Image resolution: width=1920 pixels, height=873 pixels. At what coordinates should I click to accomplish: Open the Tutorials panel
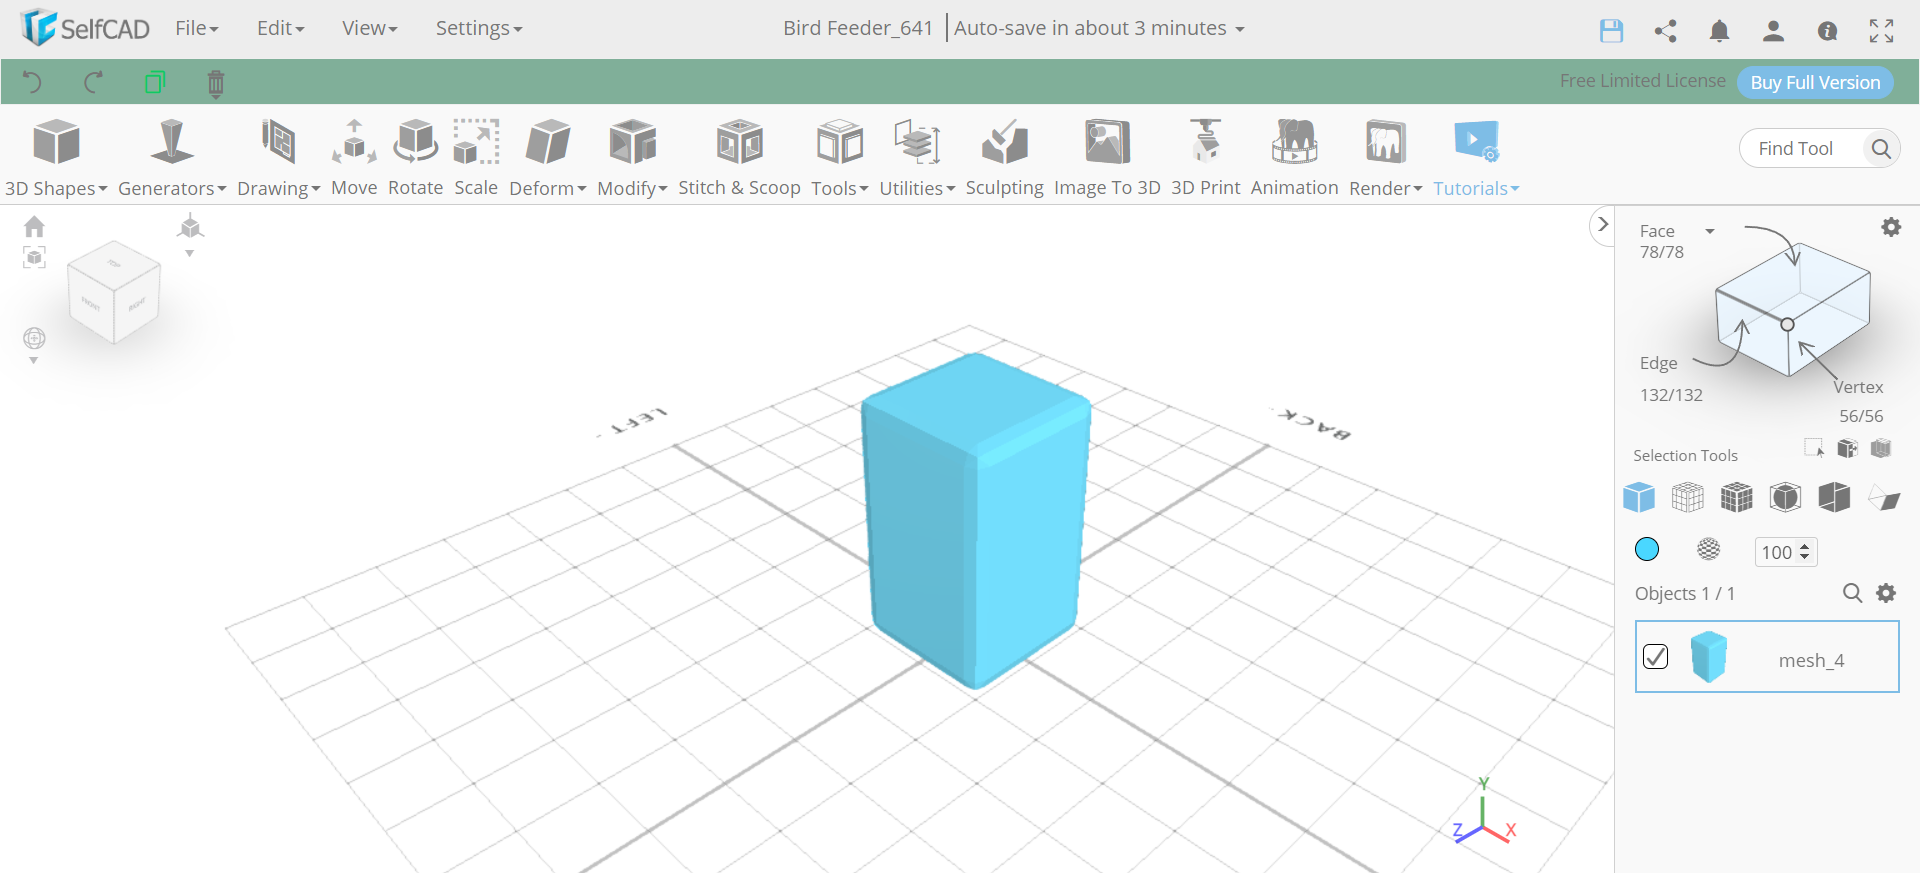click(1476, 158)
